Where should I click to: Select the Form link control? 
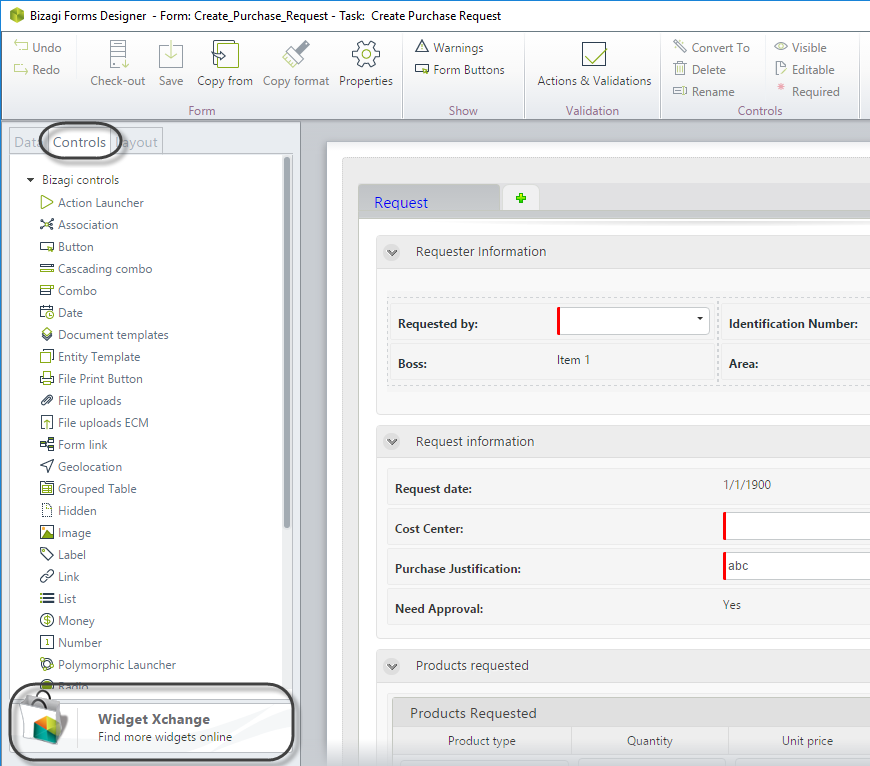tap(74, 445)
